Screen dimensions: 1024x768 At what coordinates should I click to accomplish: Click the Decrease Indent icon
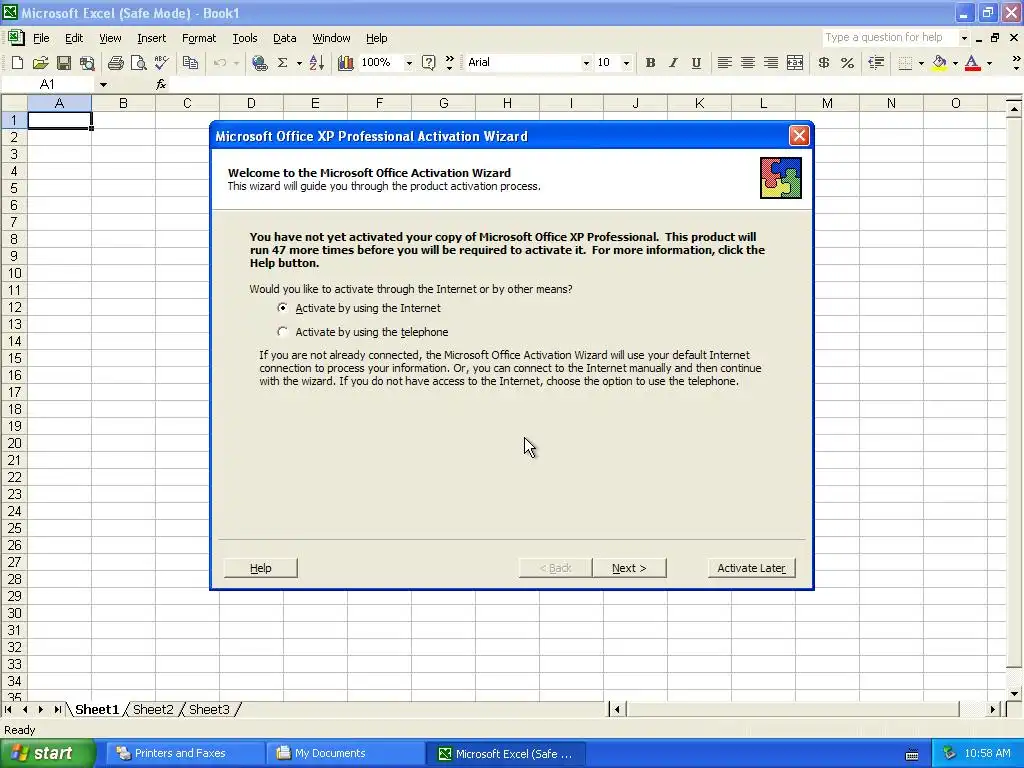(876, 63)
